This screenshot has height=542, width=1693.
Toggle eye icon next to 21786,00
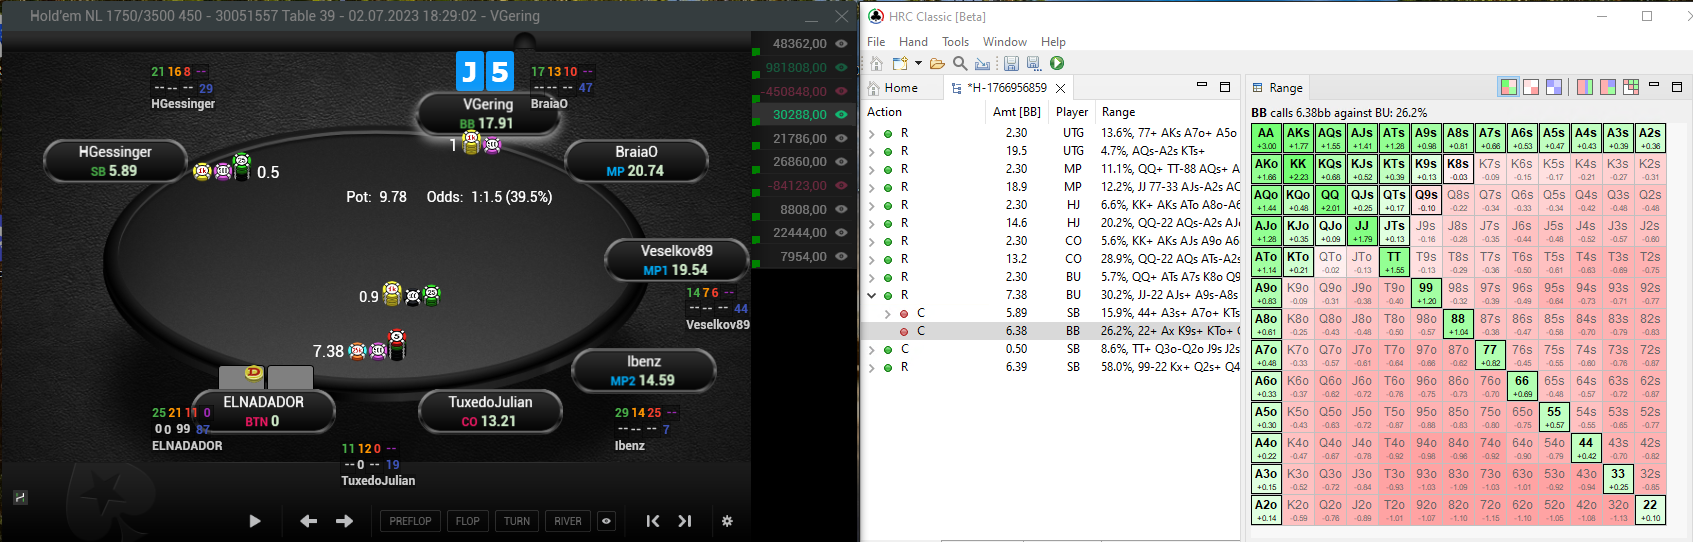[842, 139]
